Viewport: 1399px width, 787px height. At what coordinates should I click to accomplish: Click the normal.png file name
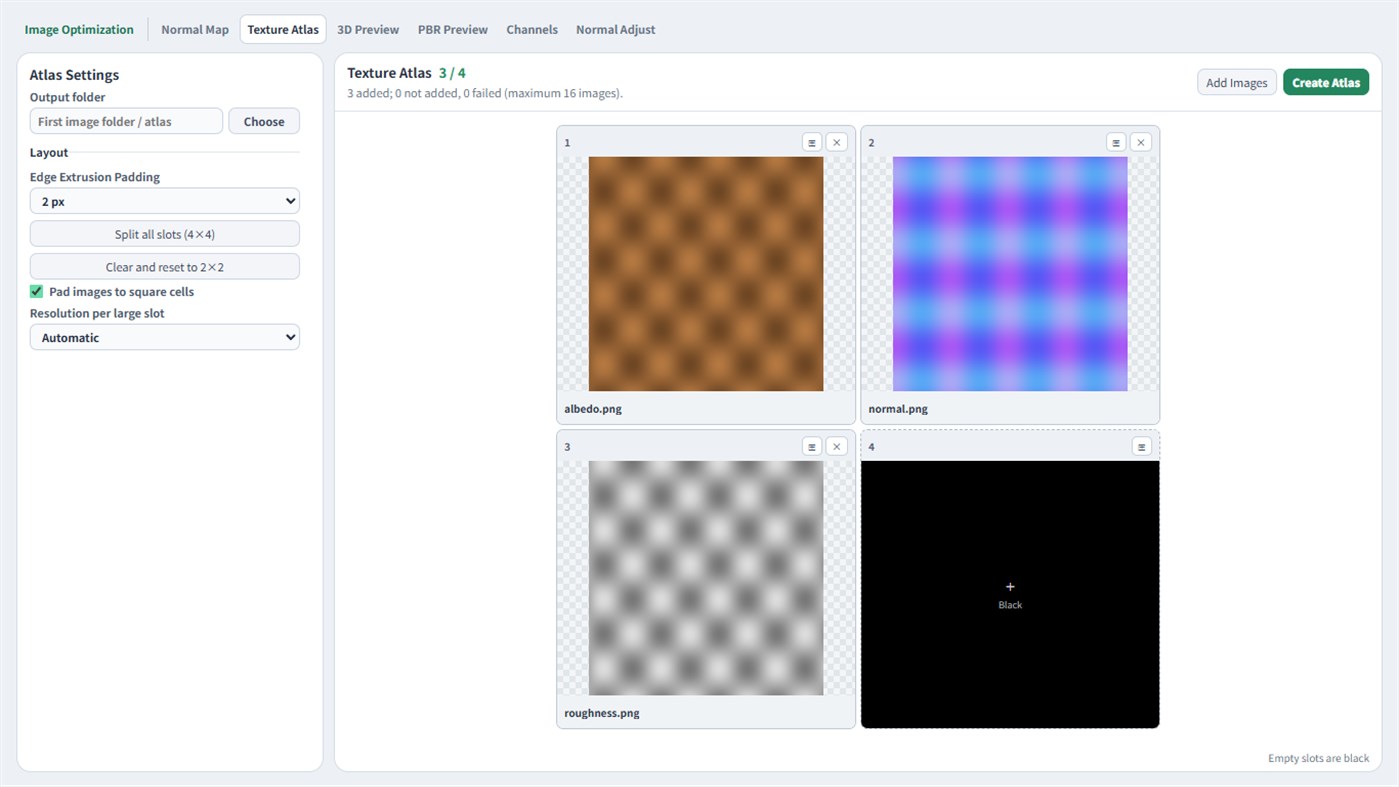point(898,409)
